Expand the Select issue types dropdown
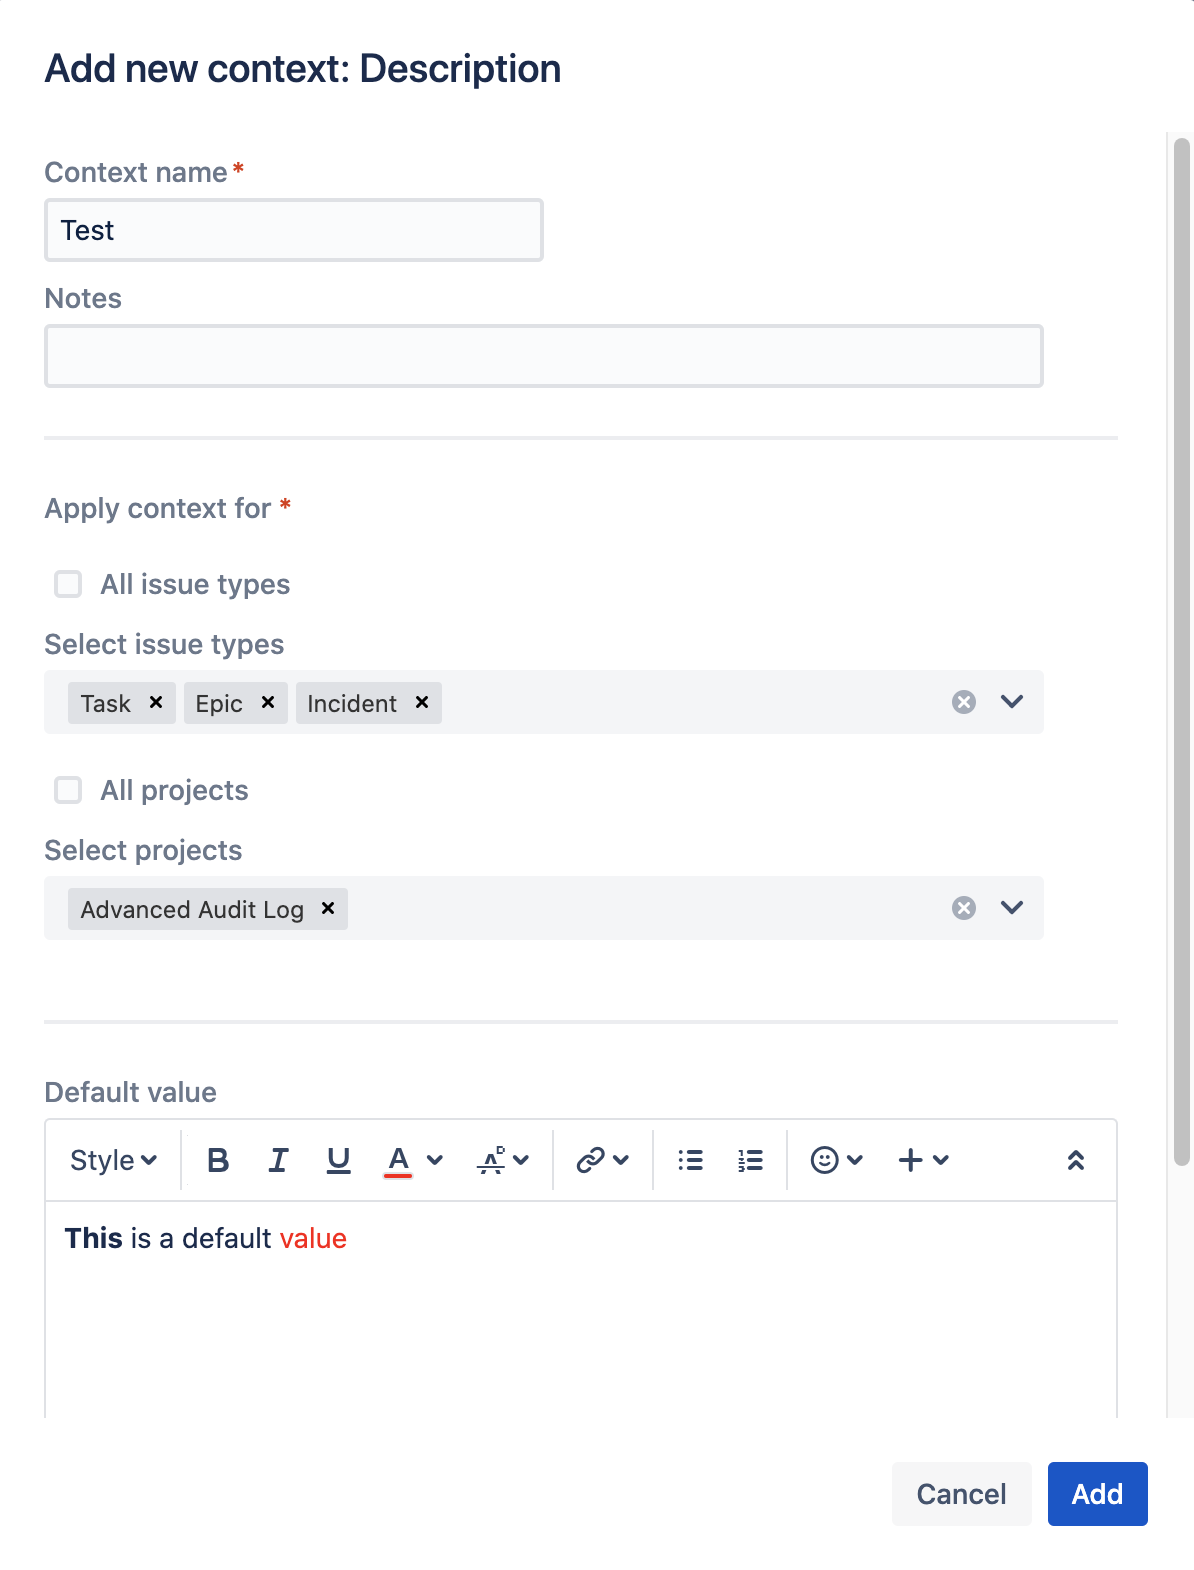The image size is (1194, 1570). pos(1012,702)
